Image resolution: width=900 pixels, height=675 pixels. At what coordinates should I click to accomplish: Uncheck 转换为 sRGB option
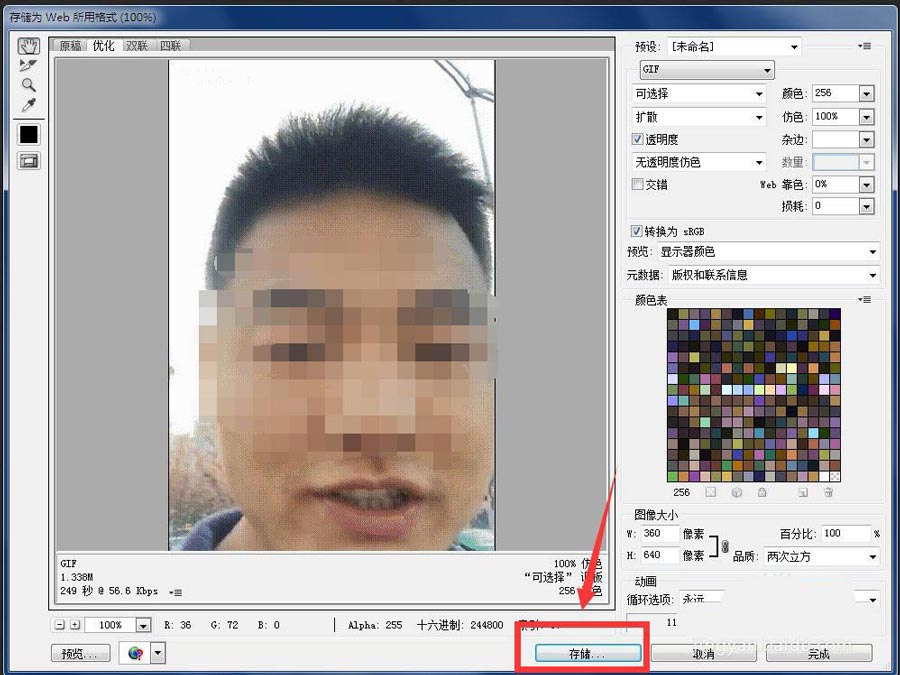coord(637,231)
